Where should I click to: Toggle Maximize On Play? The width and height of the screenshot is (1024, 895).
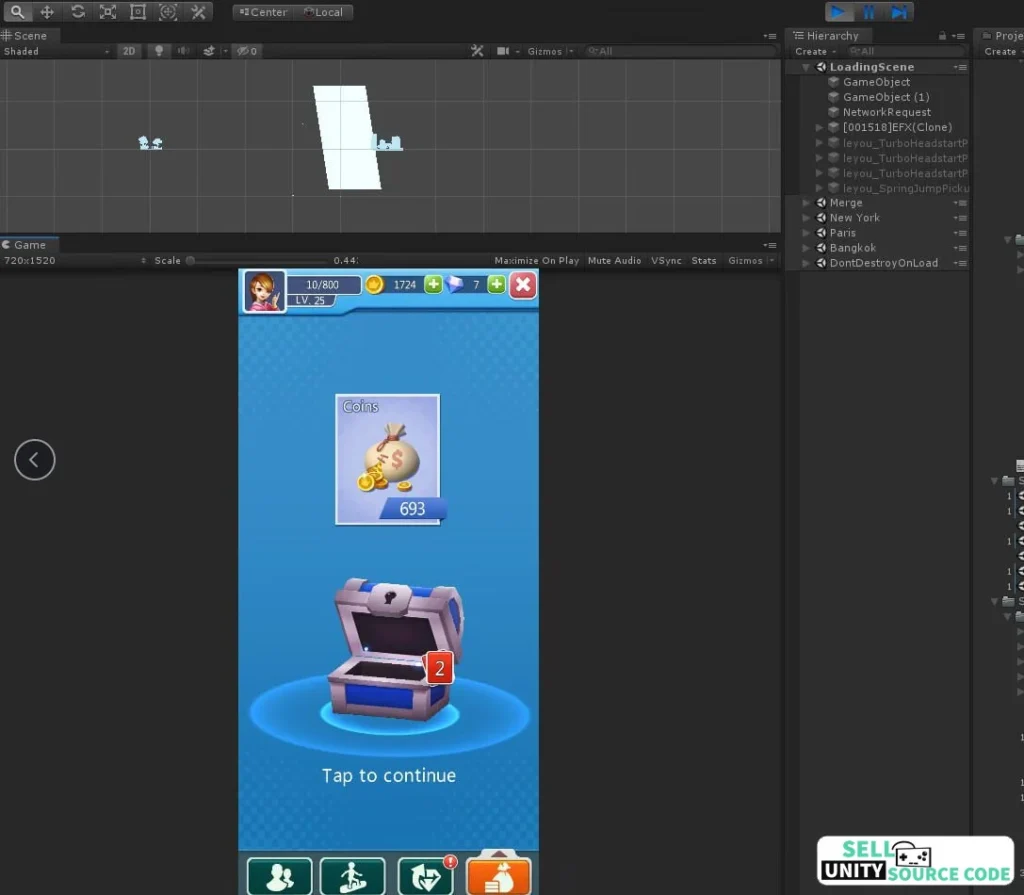click(x=536, y=261)
